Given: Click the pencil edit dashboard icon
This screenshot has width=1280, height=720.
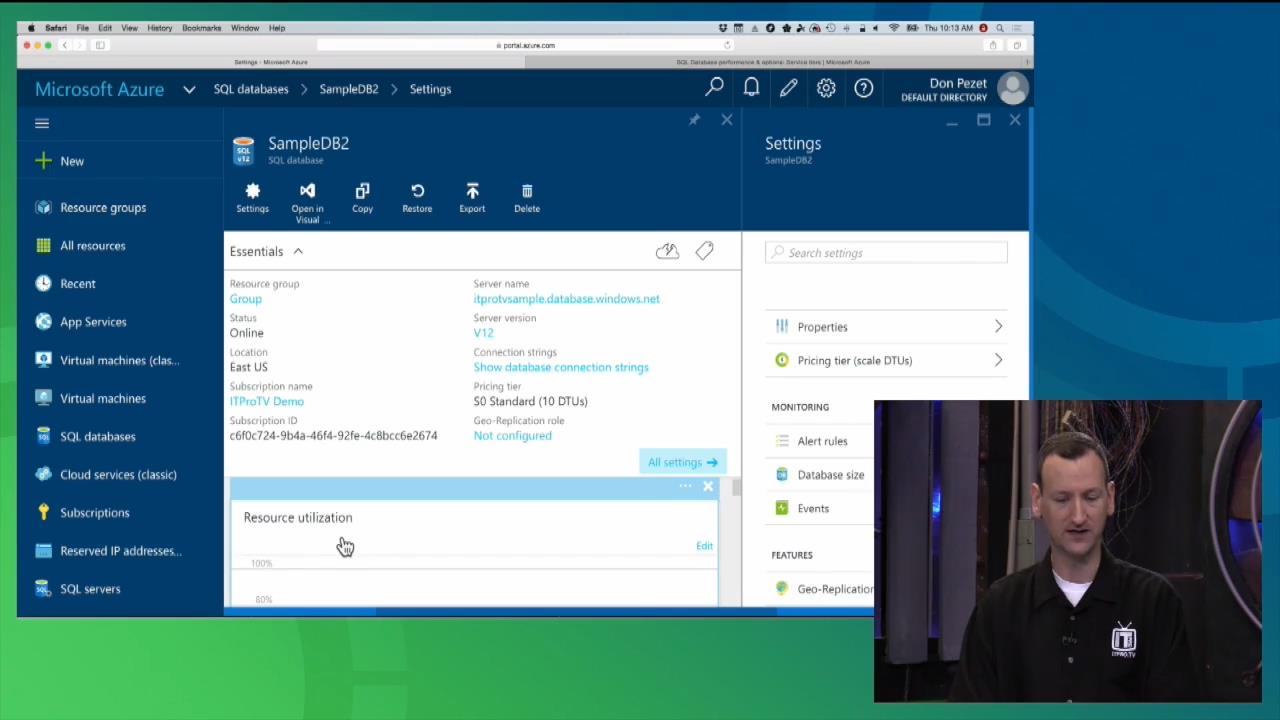Looking at the screenshot, I should [x=788, y=88].
